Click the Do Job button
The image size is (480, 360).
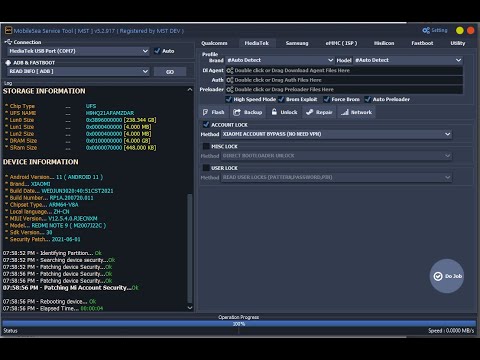(447, 276)
